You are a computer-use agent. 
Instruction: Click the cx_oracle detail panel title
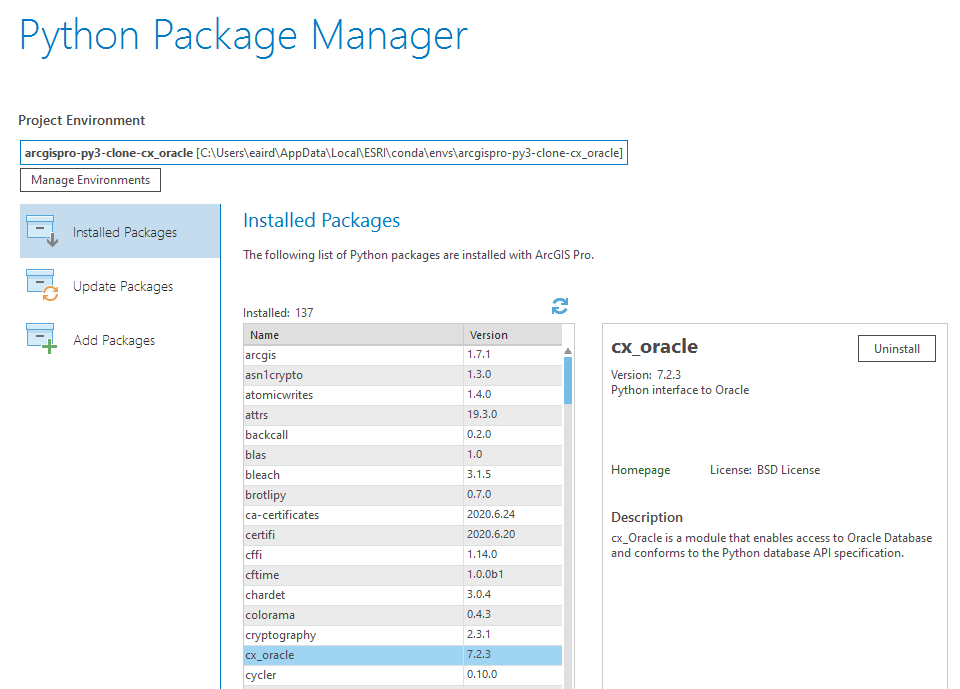point(654,347)
